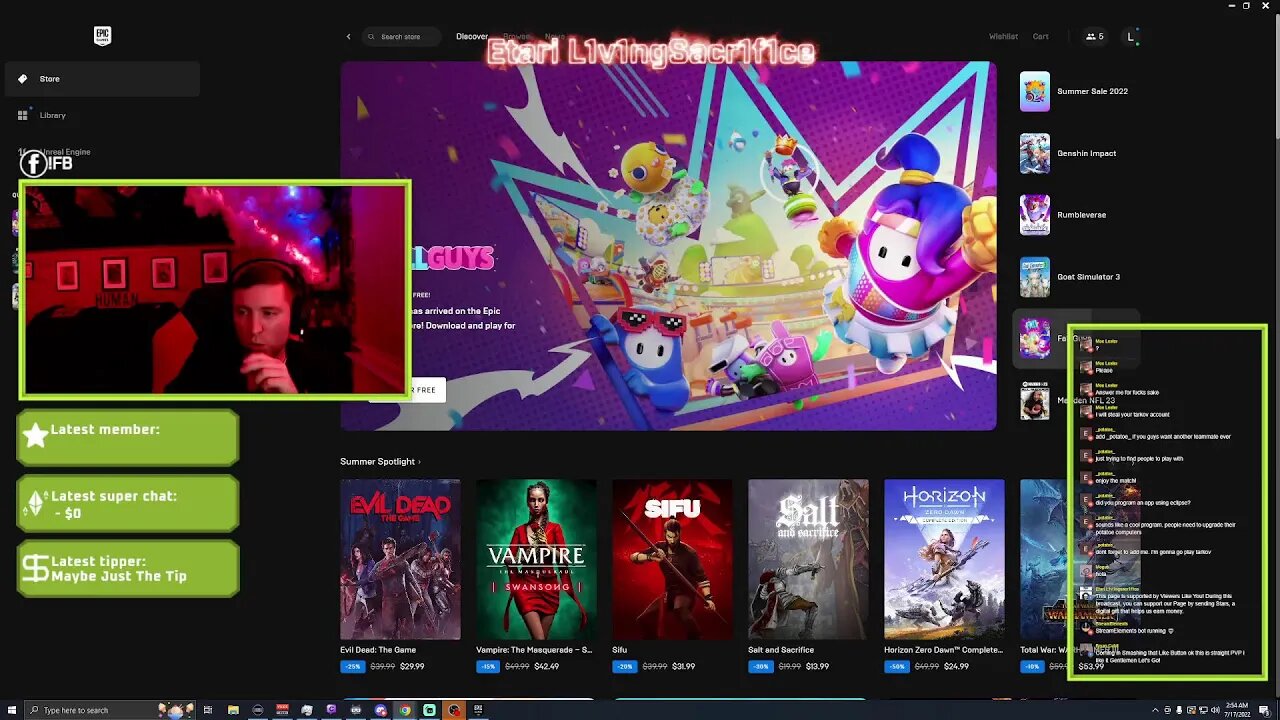Open Google Chrome from taskbar

pos(405,710)
